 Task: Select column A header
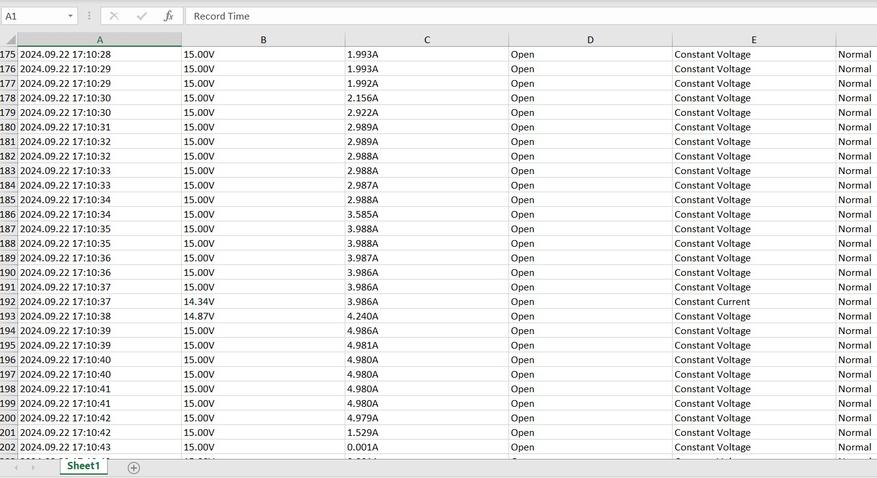click(100, 40)
